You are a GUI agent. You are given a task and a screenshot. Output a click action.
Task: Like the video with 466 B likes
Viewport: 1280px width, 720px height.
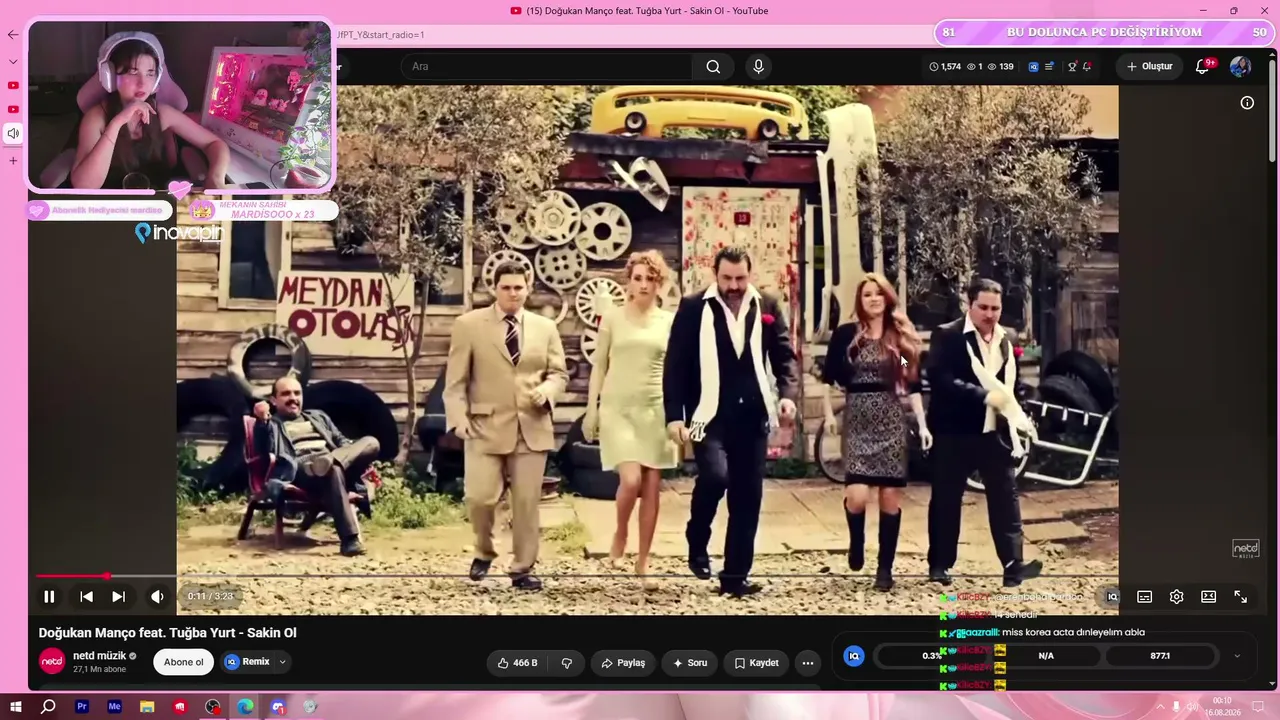coord(518,663)
